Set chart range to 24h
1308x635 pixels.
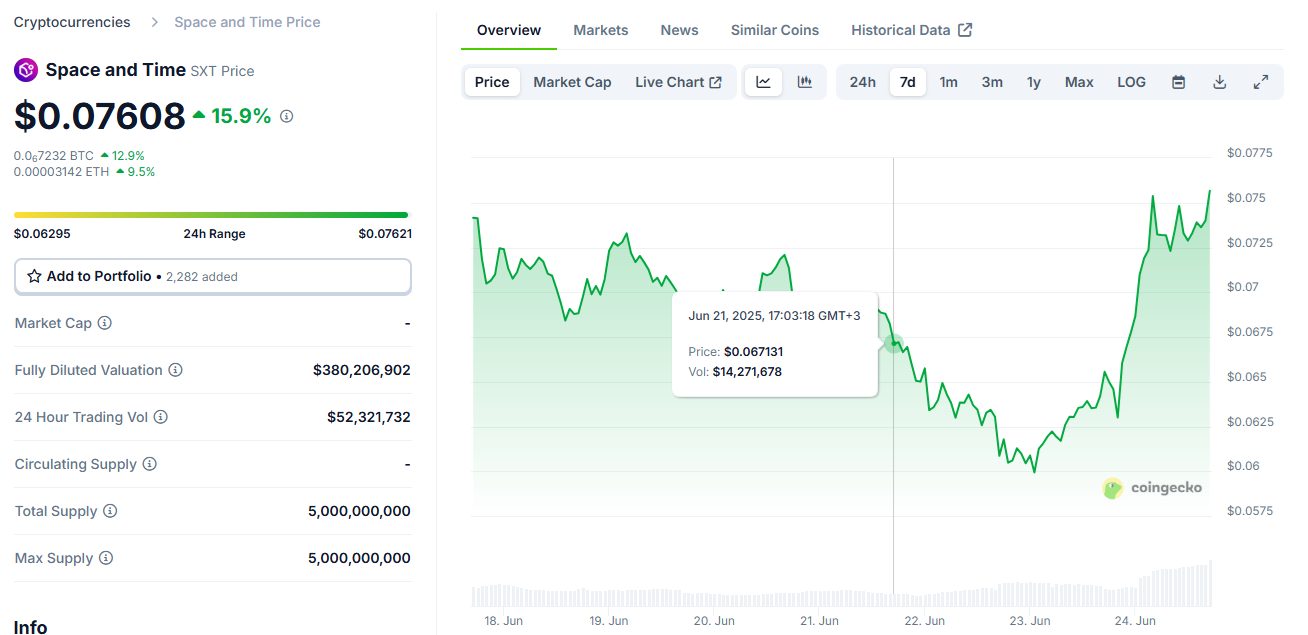pos(863,82)
